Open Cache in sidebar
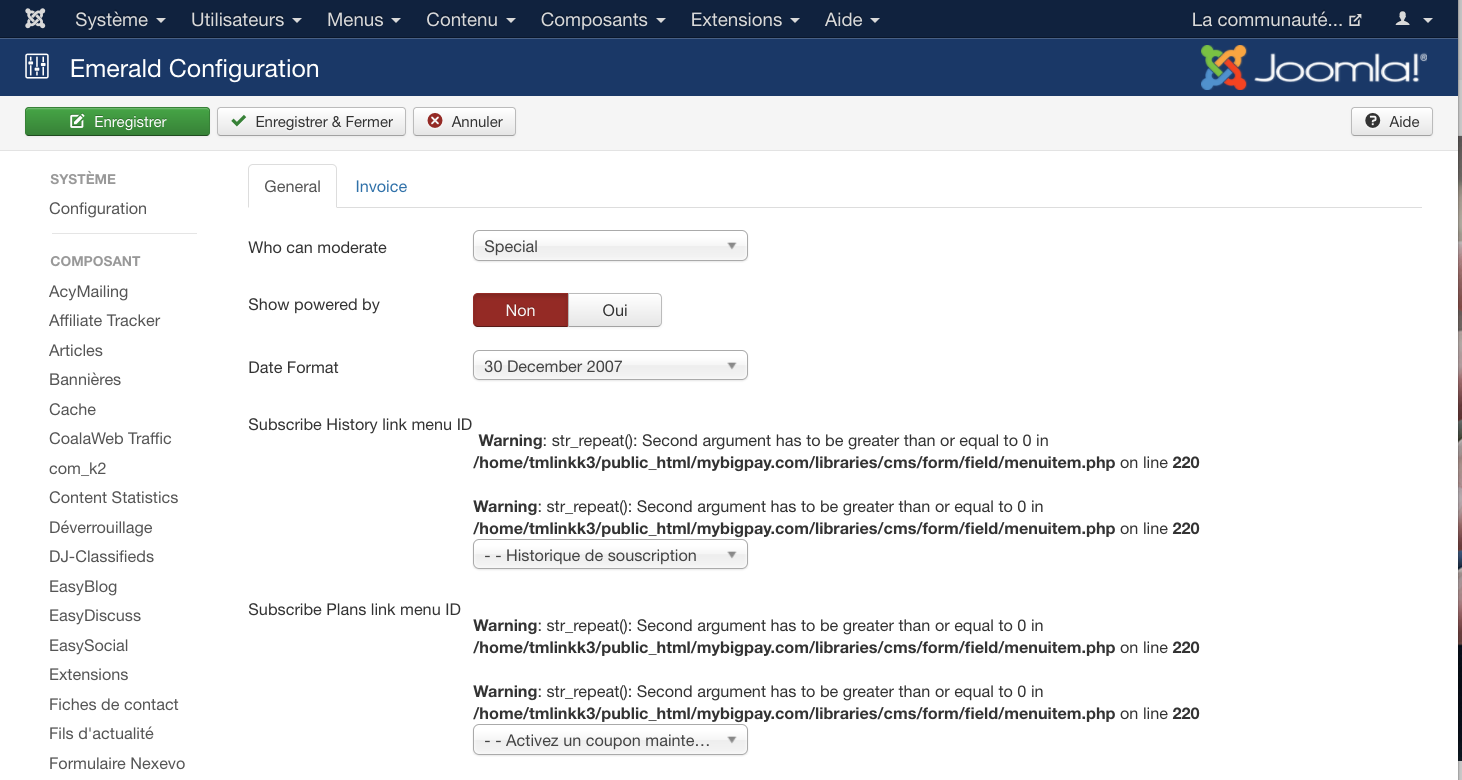The image size is (1462, 780). tap(72, 409)
